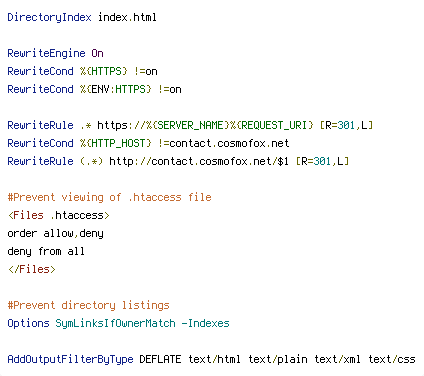Screen dimensions: 424x376
Task: Click the 'text/css' MIME type
Action: tap(392, 359)
